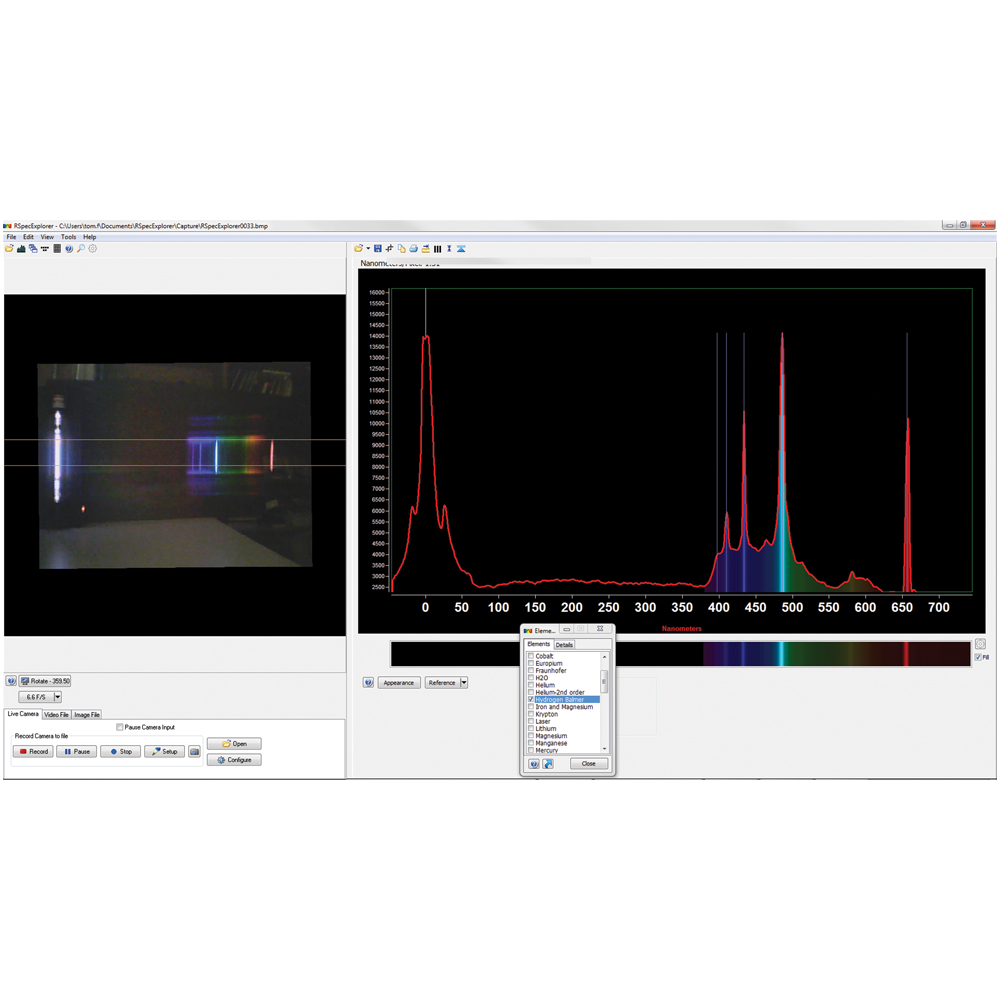The image size is (1000, 1000).
Task: Open the 6.6 F/S frame rate dropdown
Action: [56, 695]
